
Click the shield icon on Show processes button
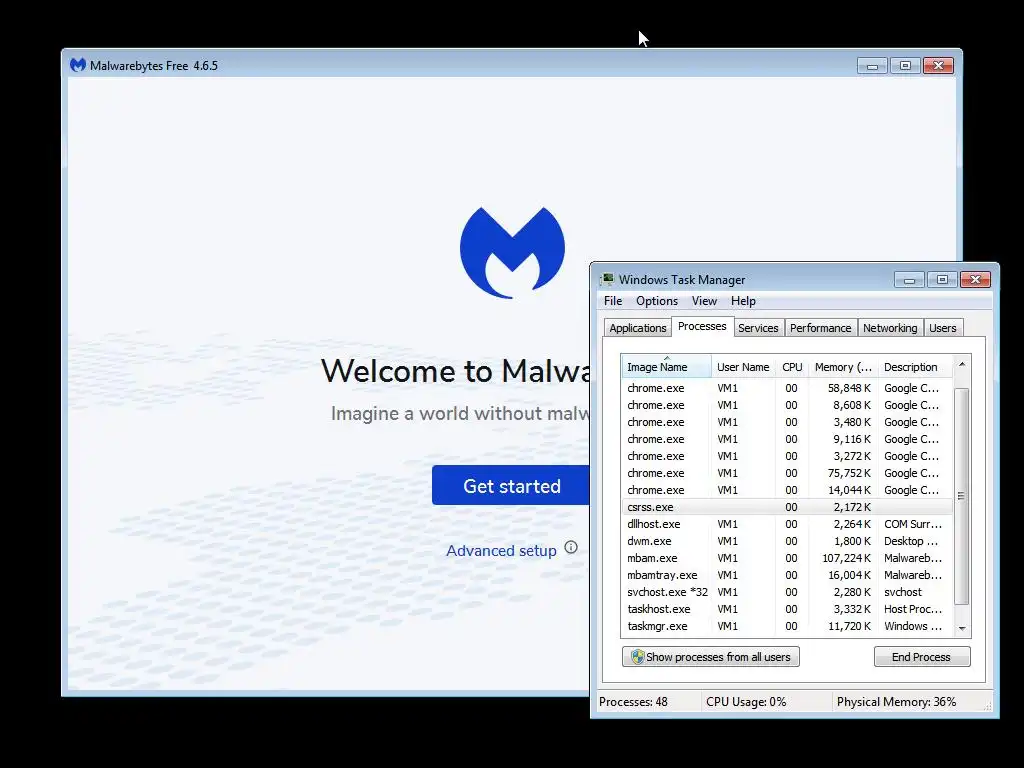pyautogui.click(x=637, y=657)
